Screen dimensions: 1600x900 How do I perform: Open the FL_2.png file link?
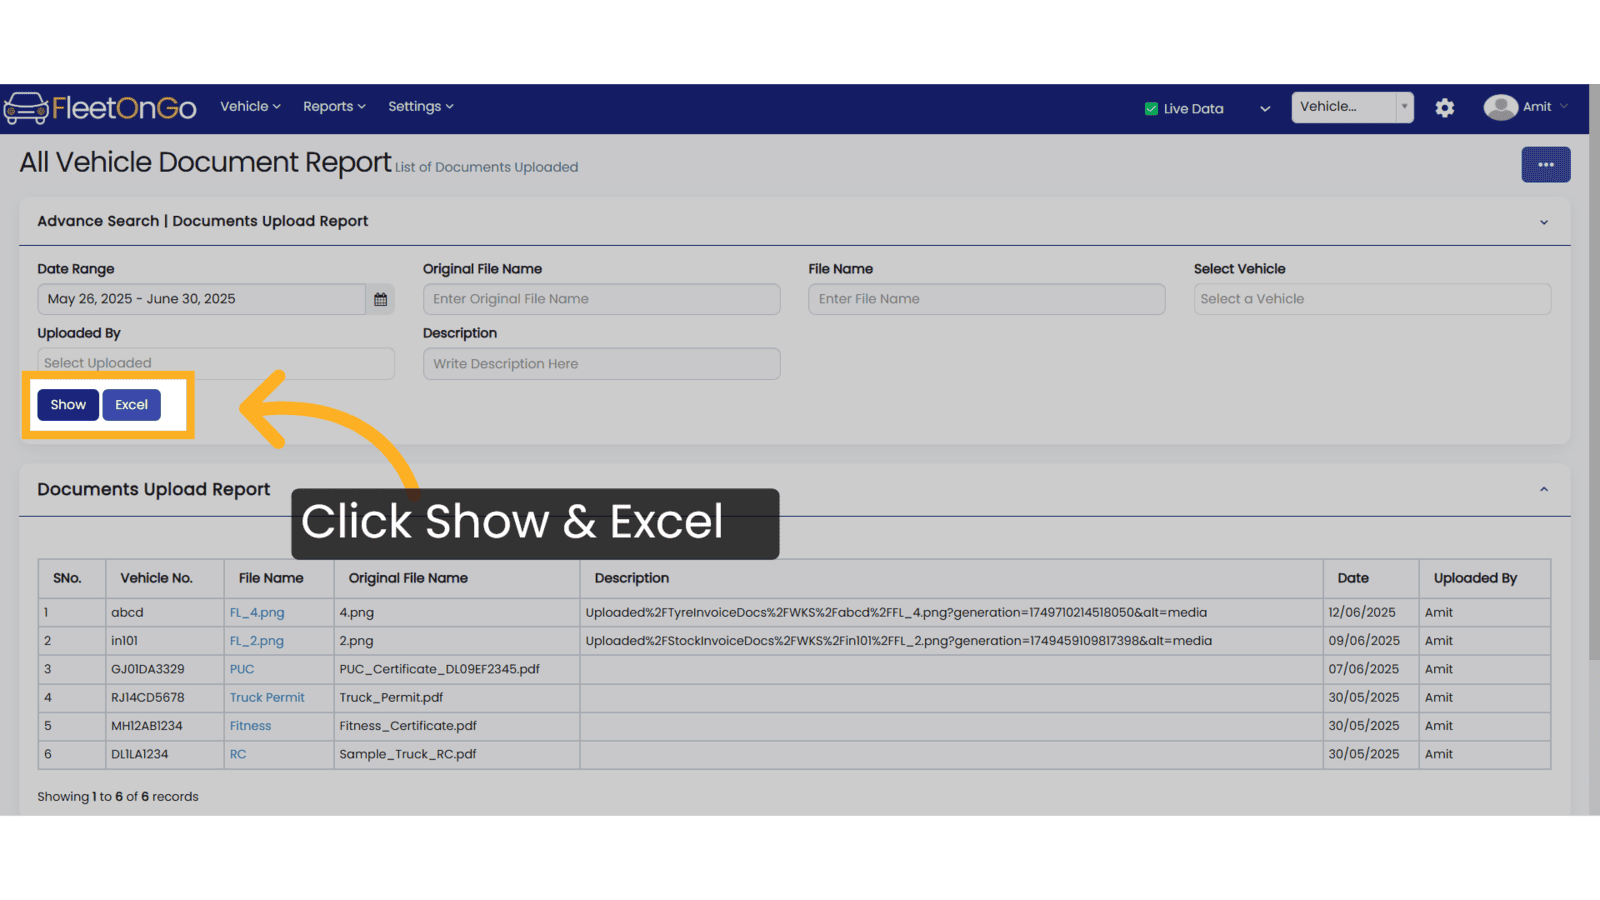257,641
